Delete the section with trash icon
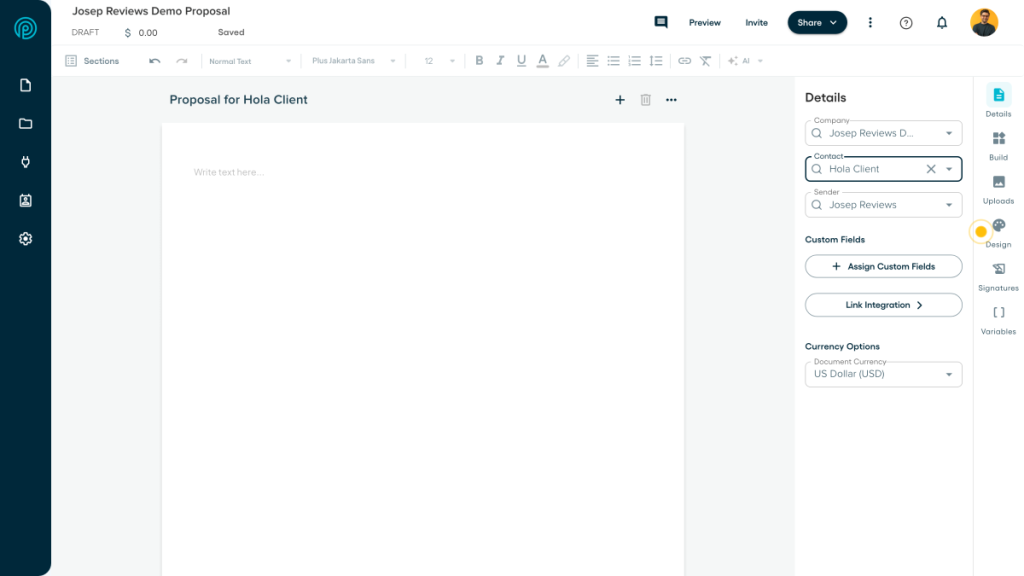 [x=645, y=100]
